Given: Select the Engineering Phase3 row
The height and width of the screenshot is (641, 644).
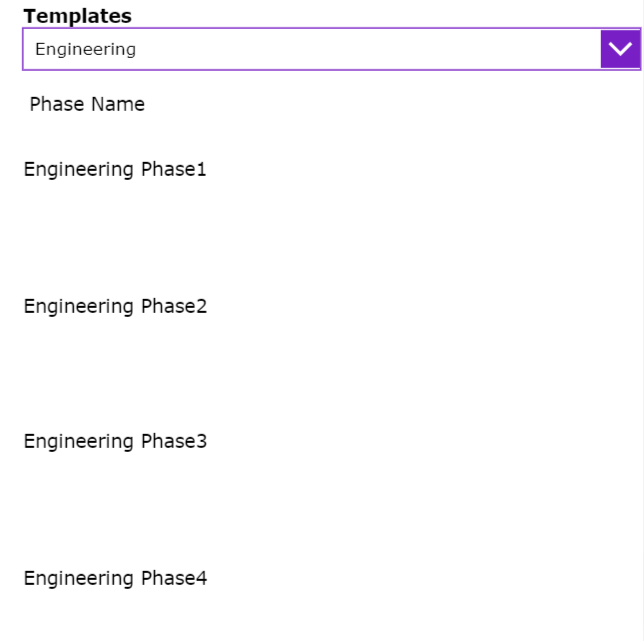Looking at the screenshot, I should click(x=115, y=441).
